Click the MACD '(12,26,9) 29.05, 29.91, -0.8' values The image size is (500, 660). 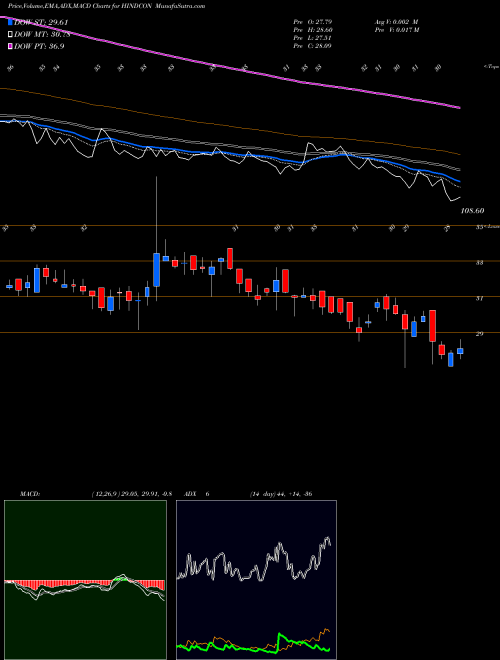point(131,494)
